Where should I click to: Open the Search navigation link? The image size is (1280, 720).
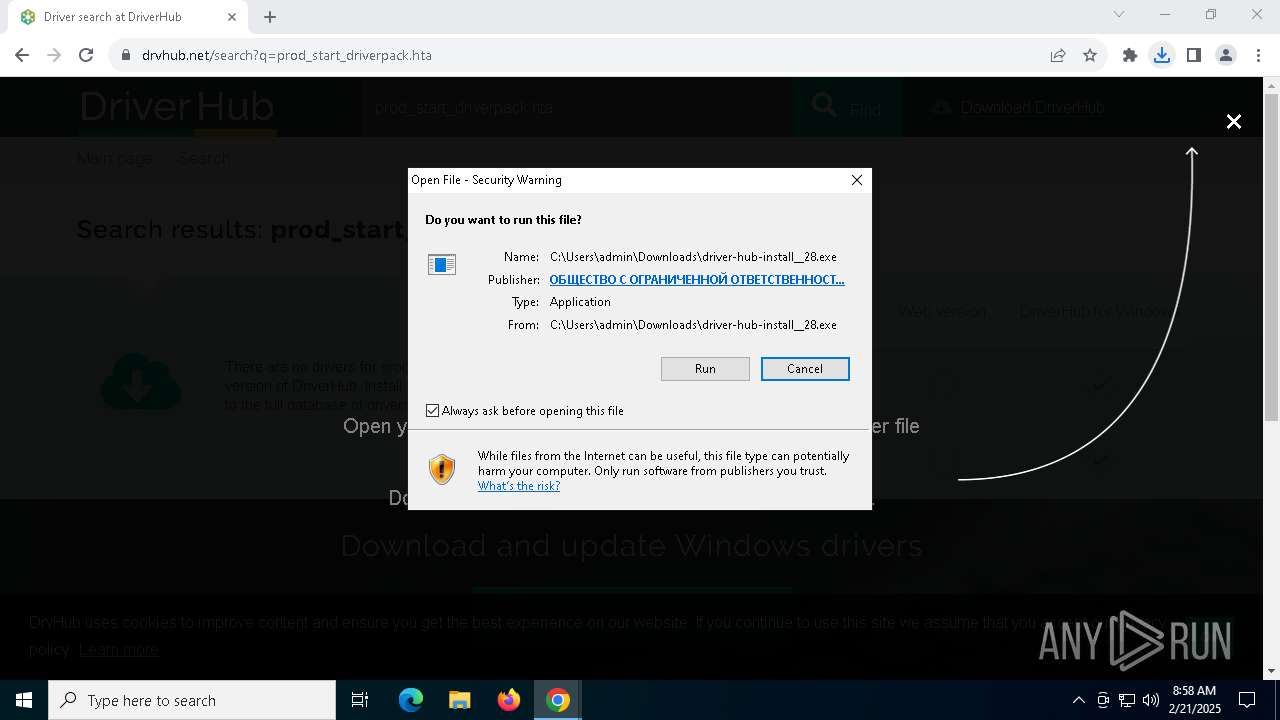tap(204, 158)
